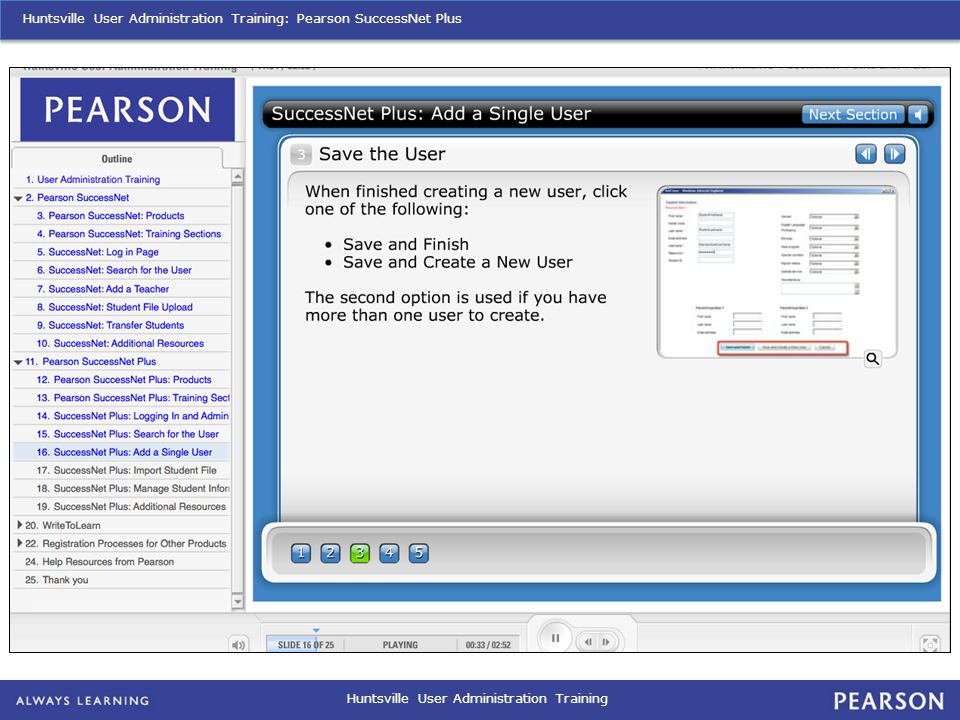Click the Next Section button

click(x=852, y=114)
